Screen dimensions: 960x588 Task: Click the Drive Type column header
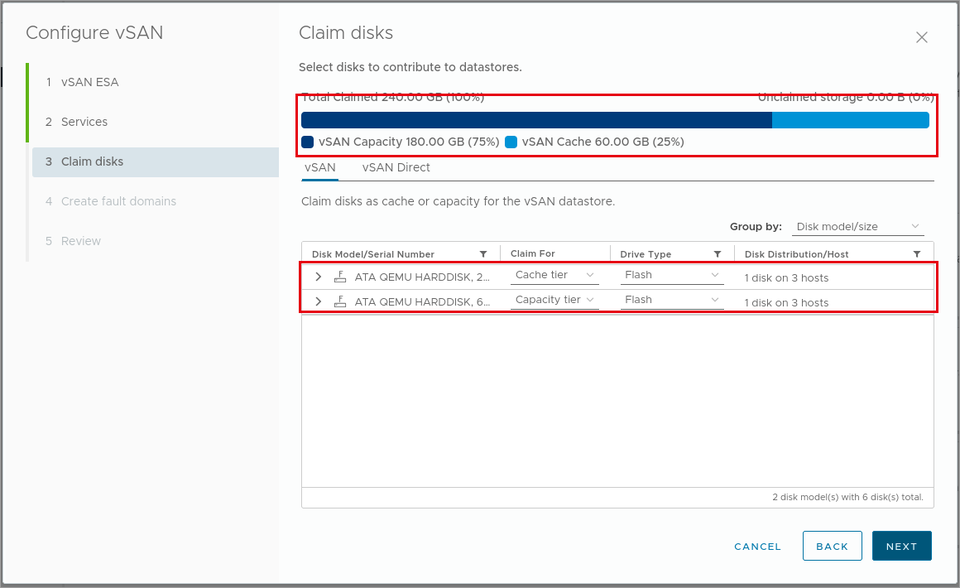click(645, 254)
